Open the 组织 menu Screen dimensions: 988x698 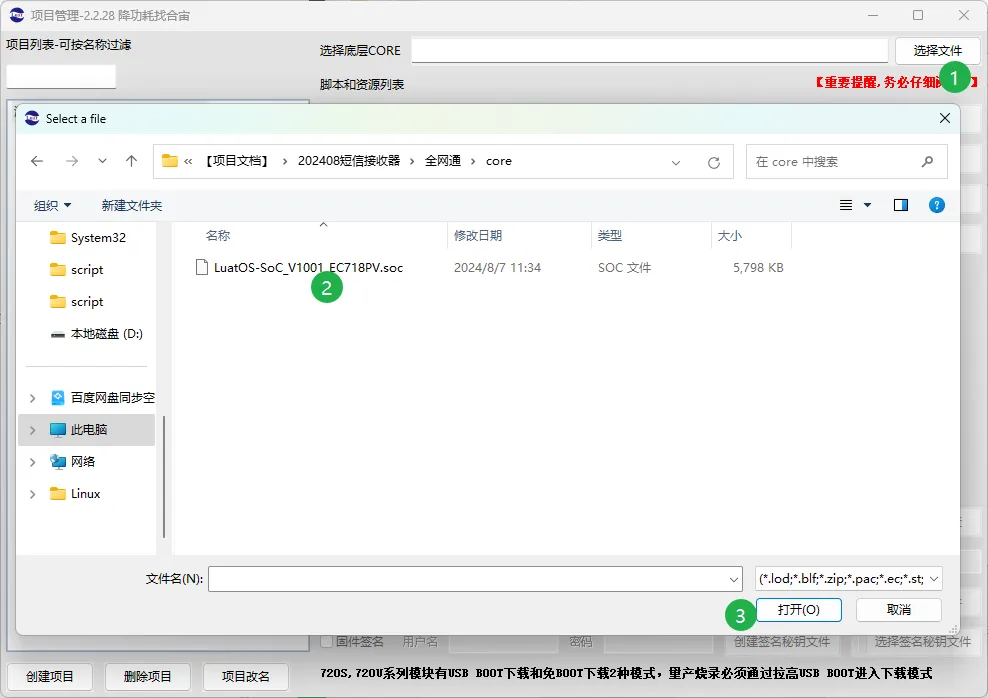[52, 205]
